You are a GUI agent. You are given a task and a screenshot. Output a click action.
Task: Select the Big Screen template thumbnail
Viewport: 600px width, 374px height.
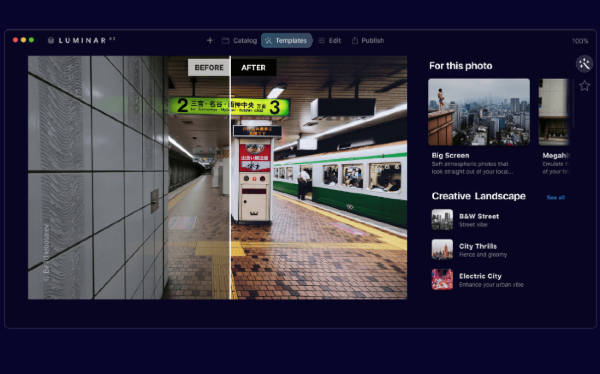tap(479, 112)
